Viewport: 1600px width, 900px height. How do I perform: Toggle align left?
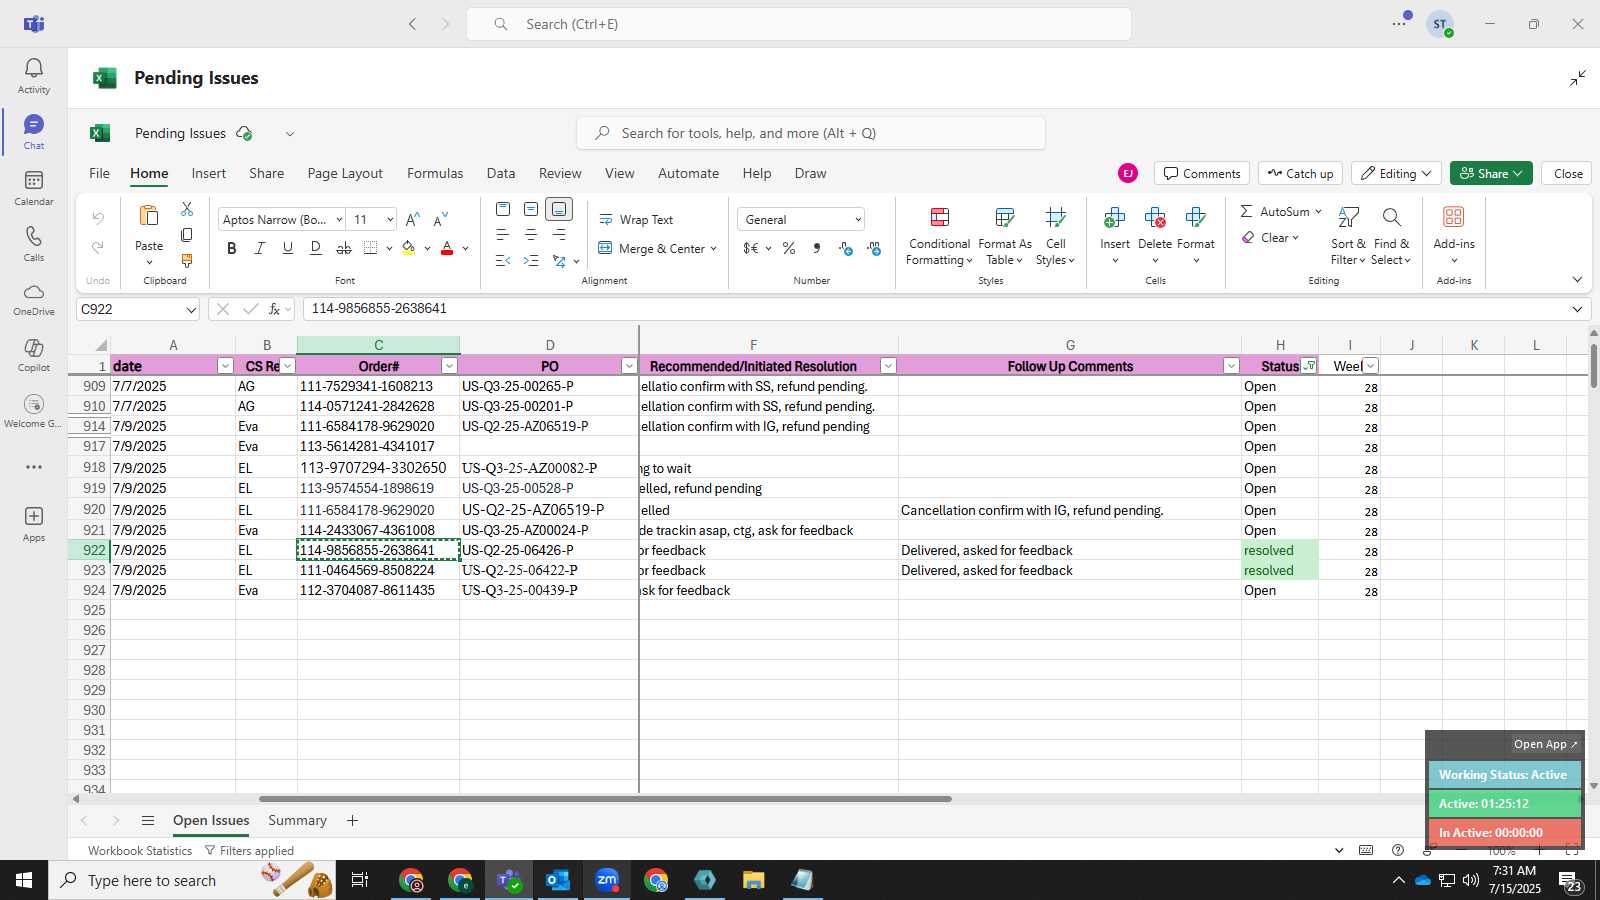503,235
